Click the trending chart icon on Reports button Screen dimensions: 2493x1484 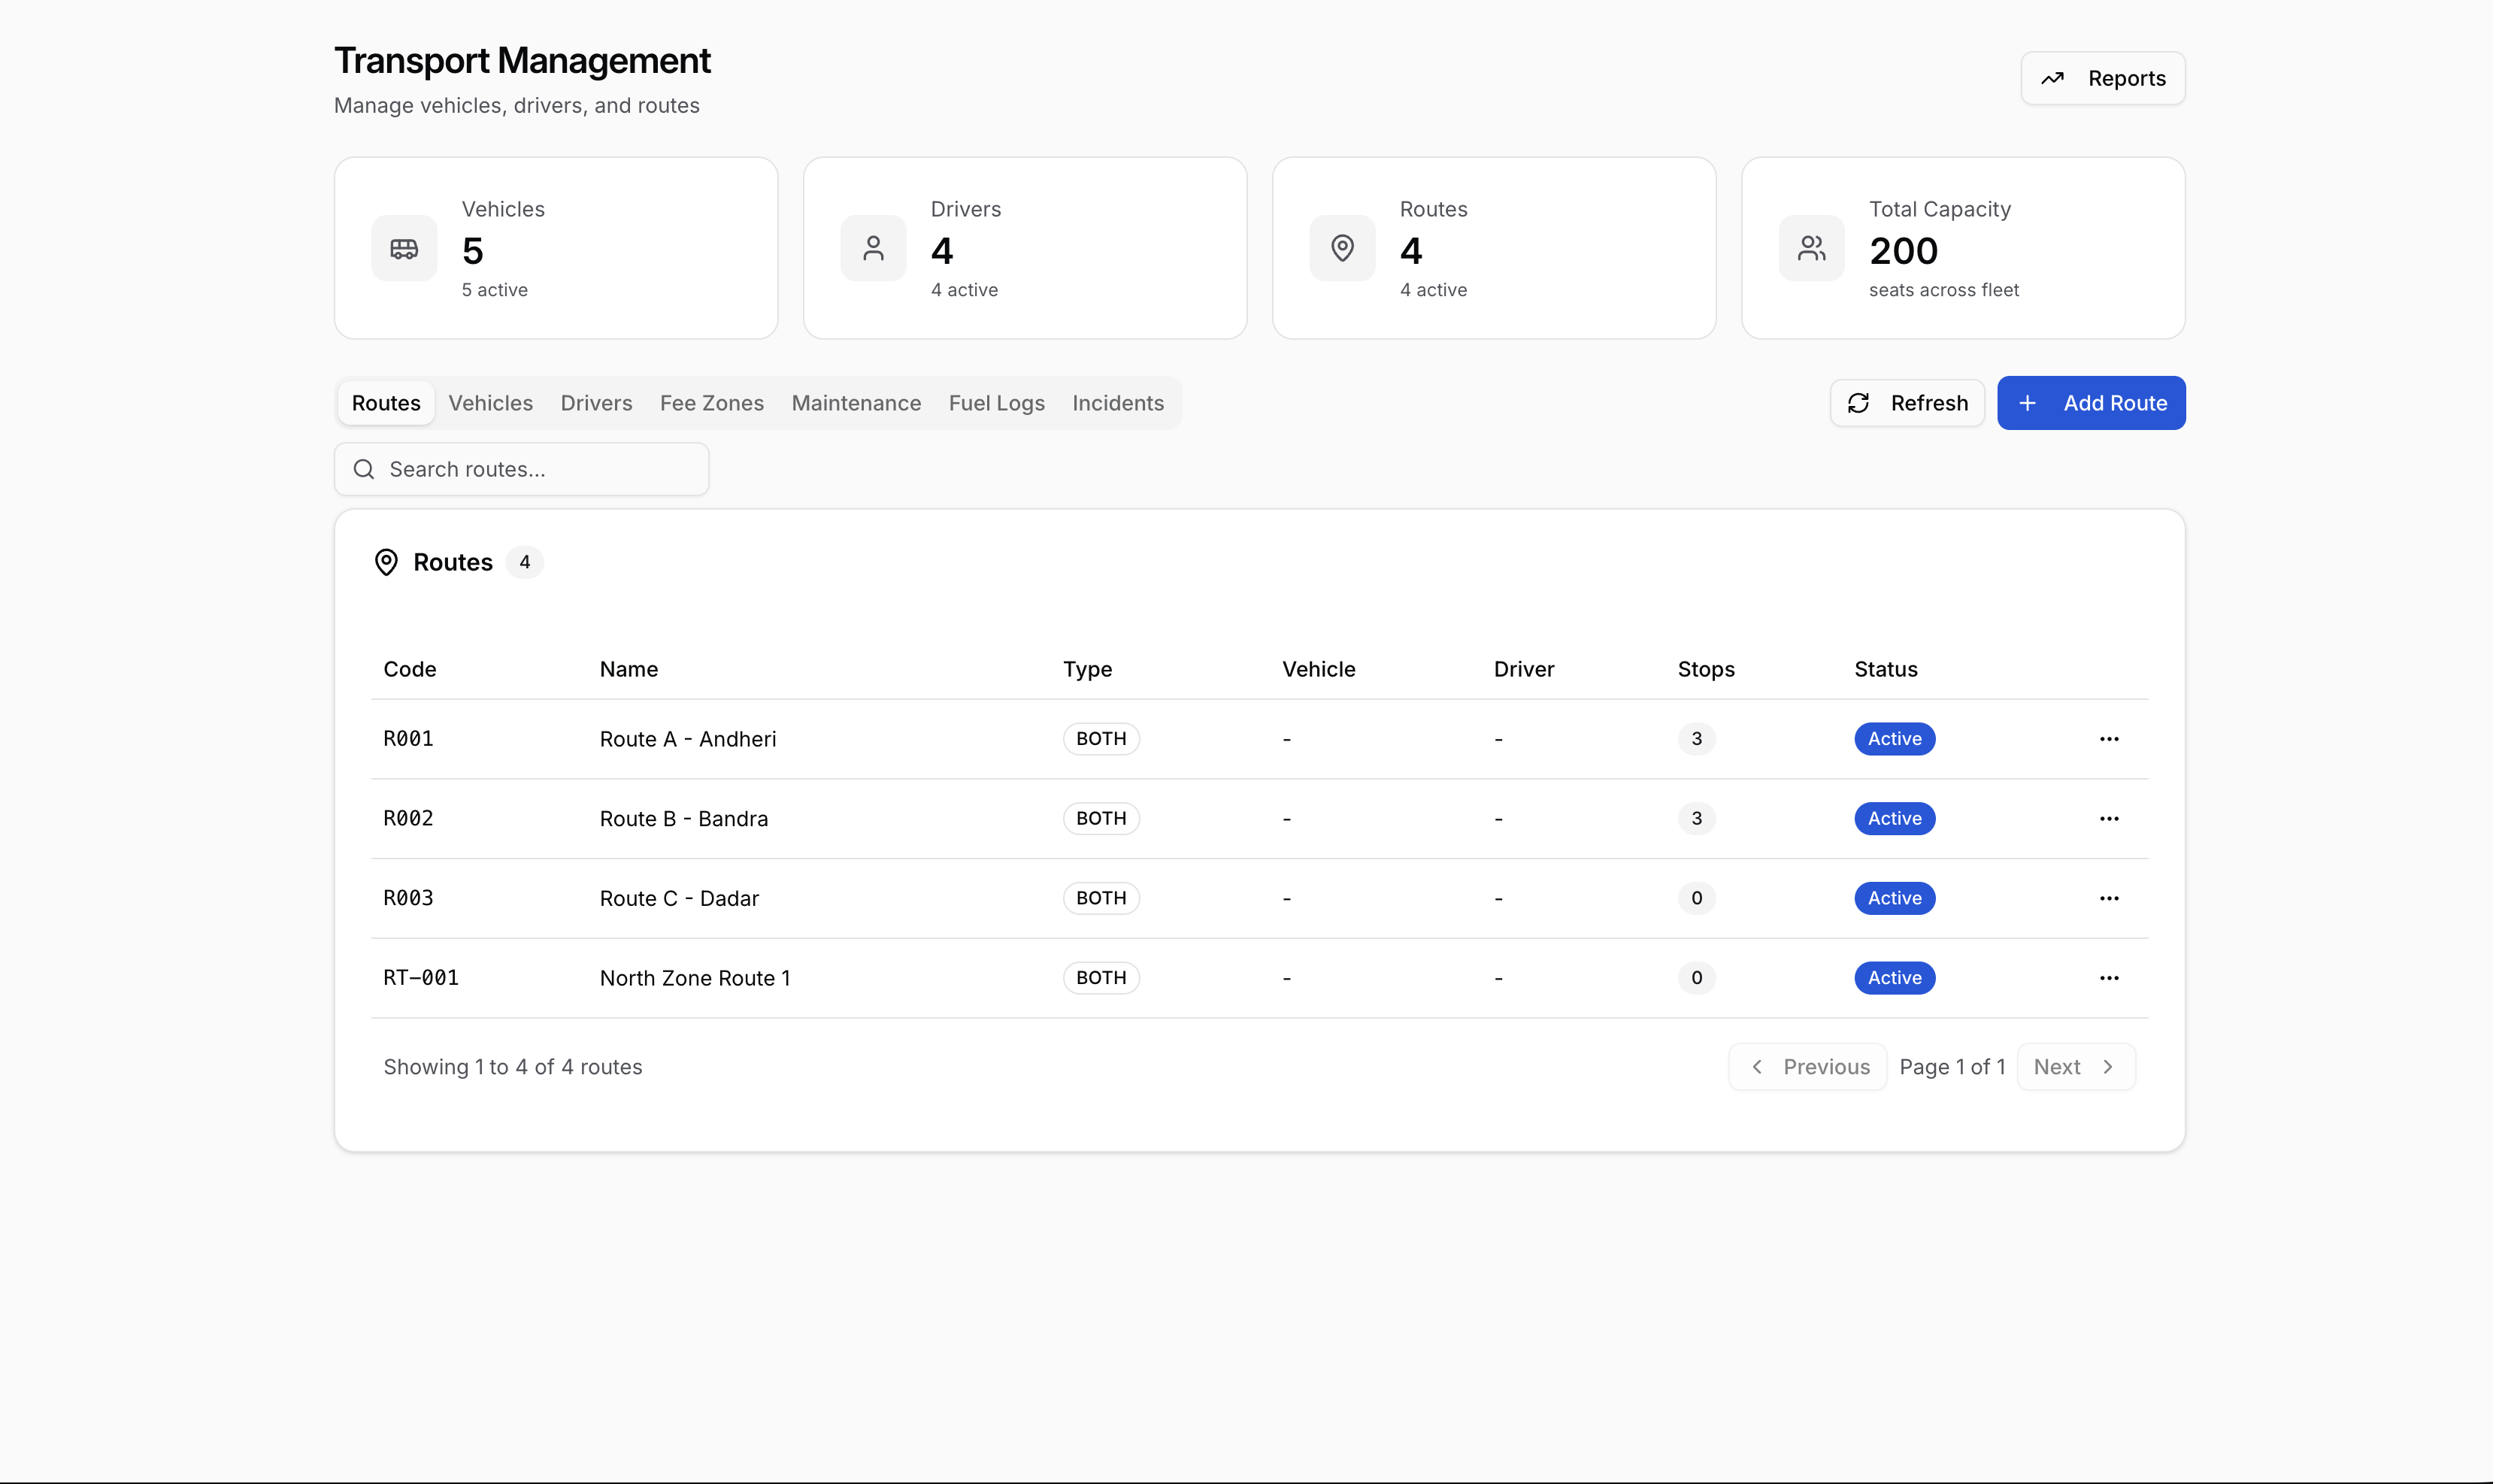tap(2053, 78)
